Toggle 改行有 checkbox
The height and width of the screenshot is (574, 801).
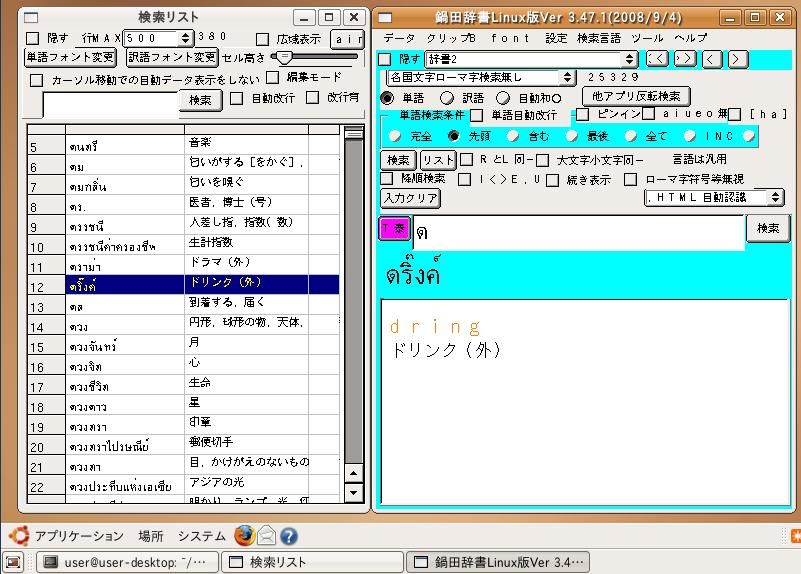pos(312,97)
